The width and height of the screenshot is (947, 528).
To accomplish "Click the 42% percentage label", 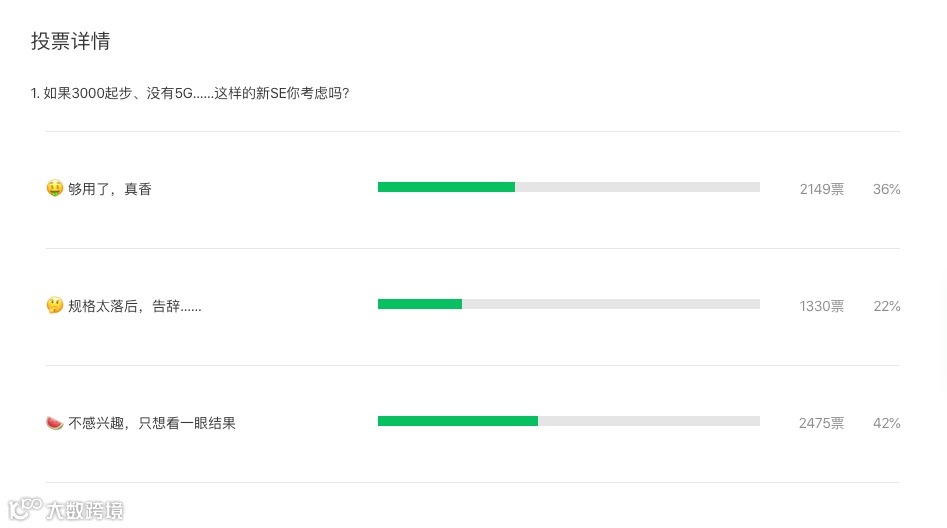I will pos(887,423).
